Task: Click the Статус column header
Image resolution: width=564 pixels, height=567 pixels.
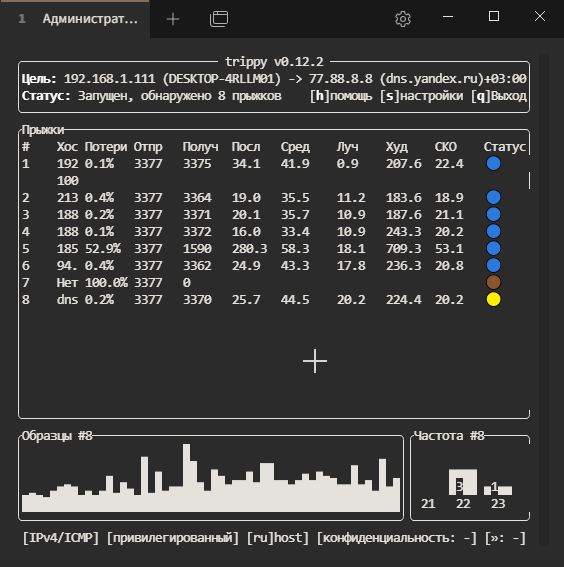Action: click(505, 147)
